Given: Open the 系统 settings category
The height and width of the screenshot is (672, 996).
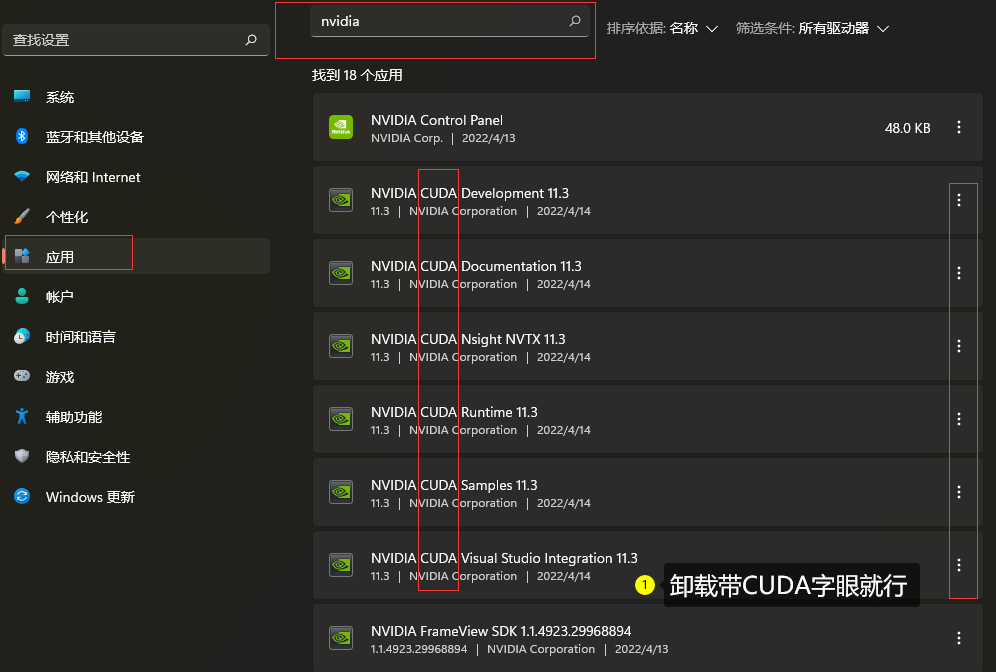Looking at the screenshot, I should (136, 97).
